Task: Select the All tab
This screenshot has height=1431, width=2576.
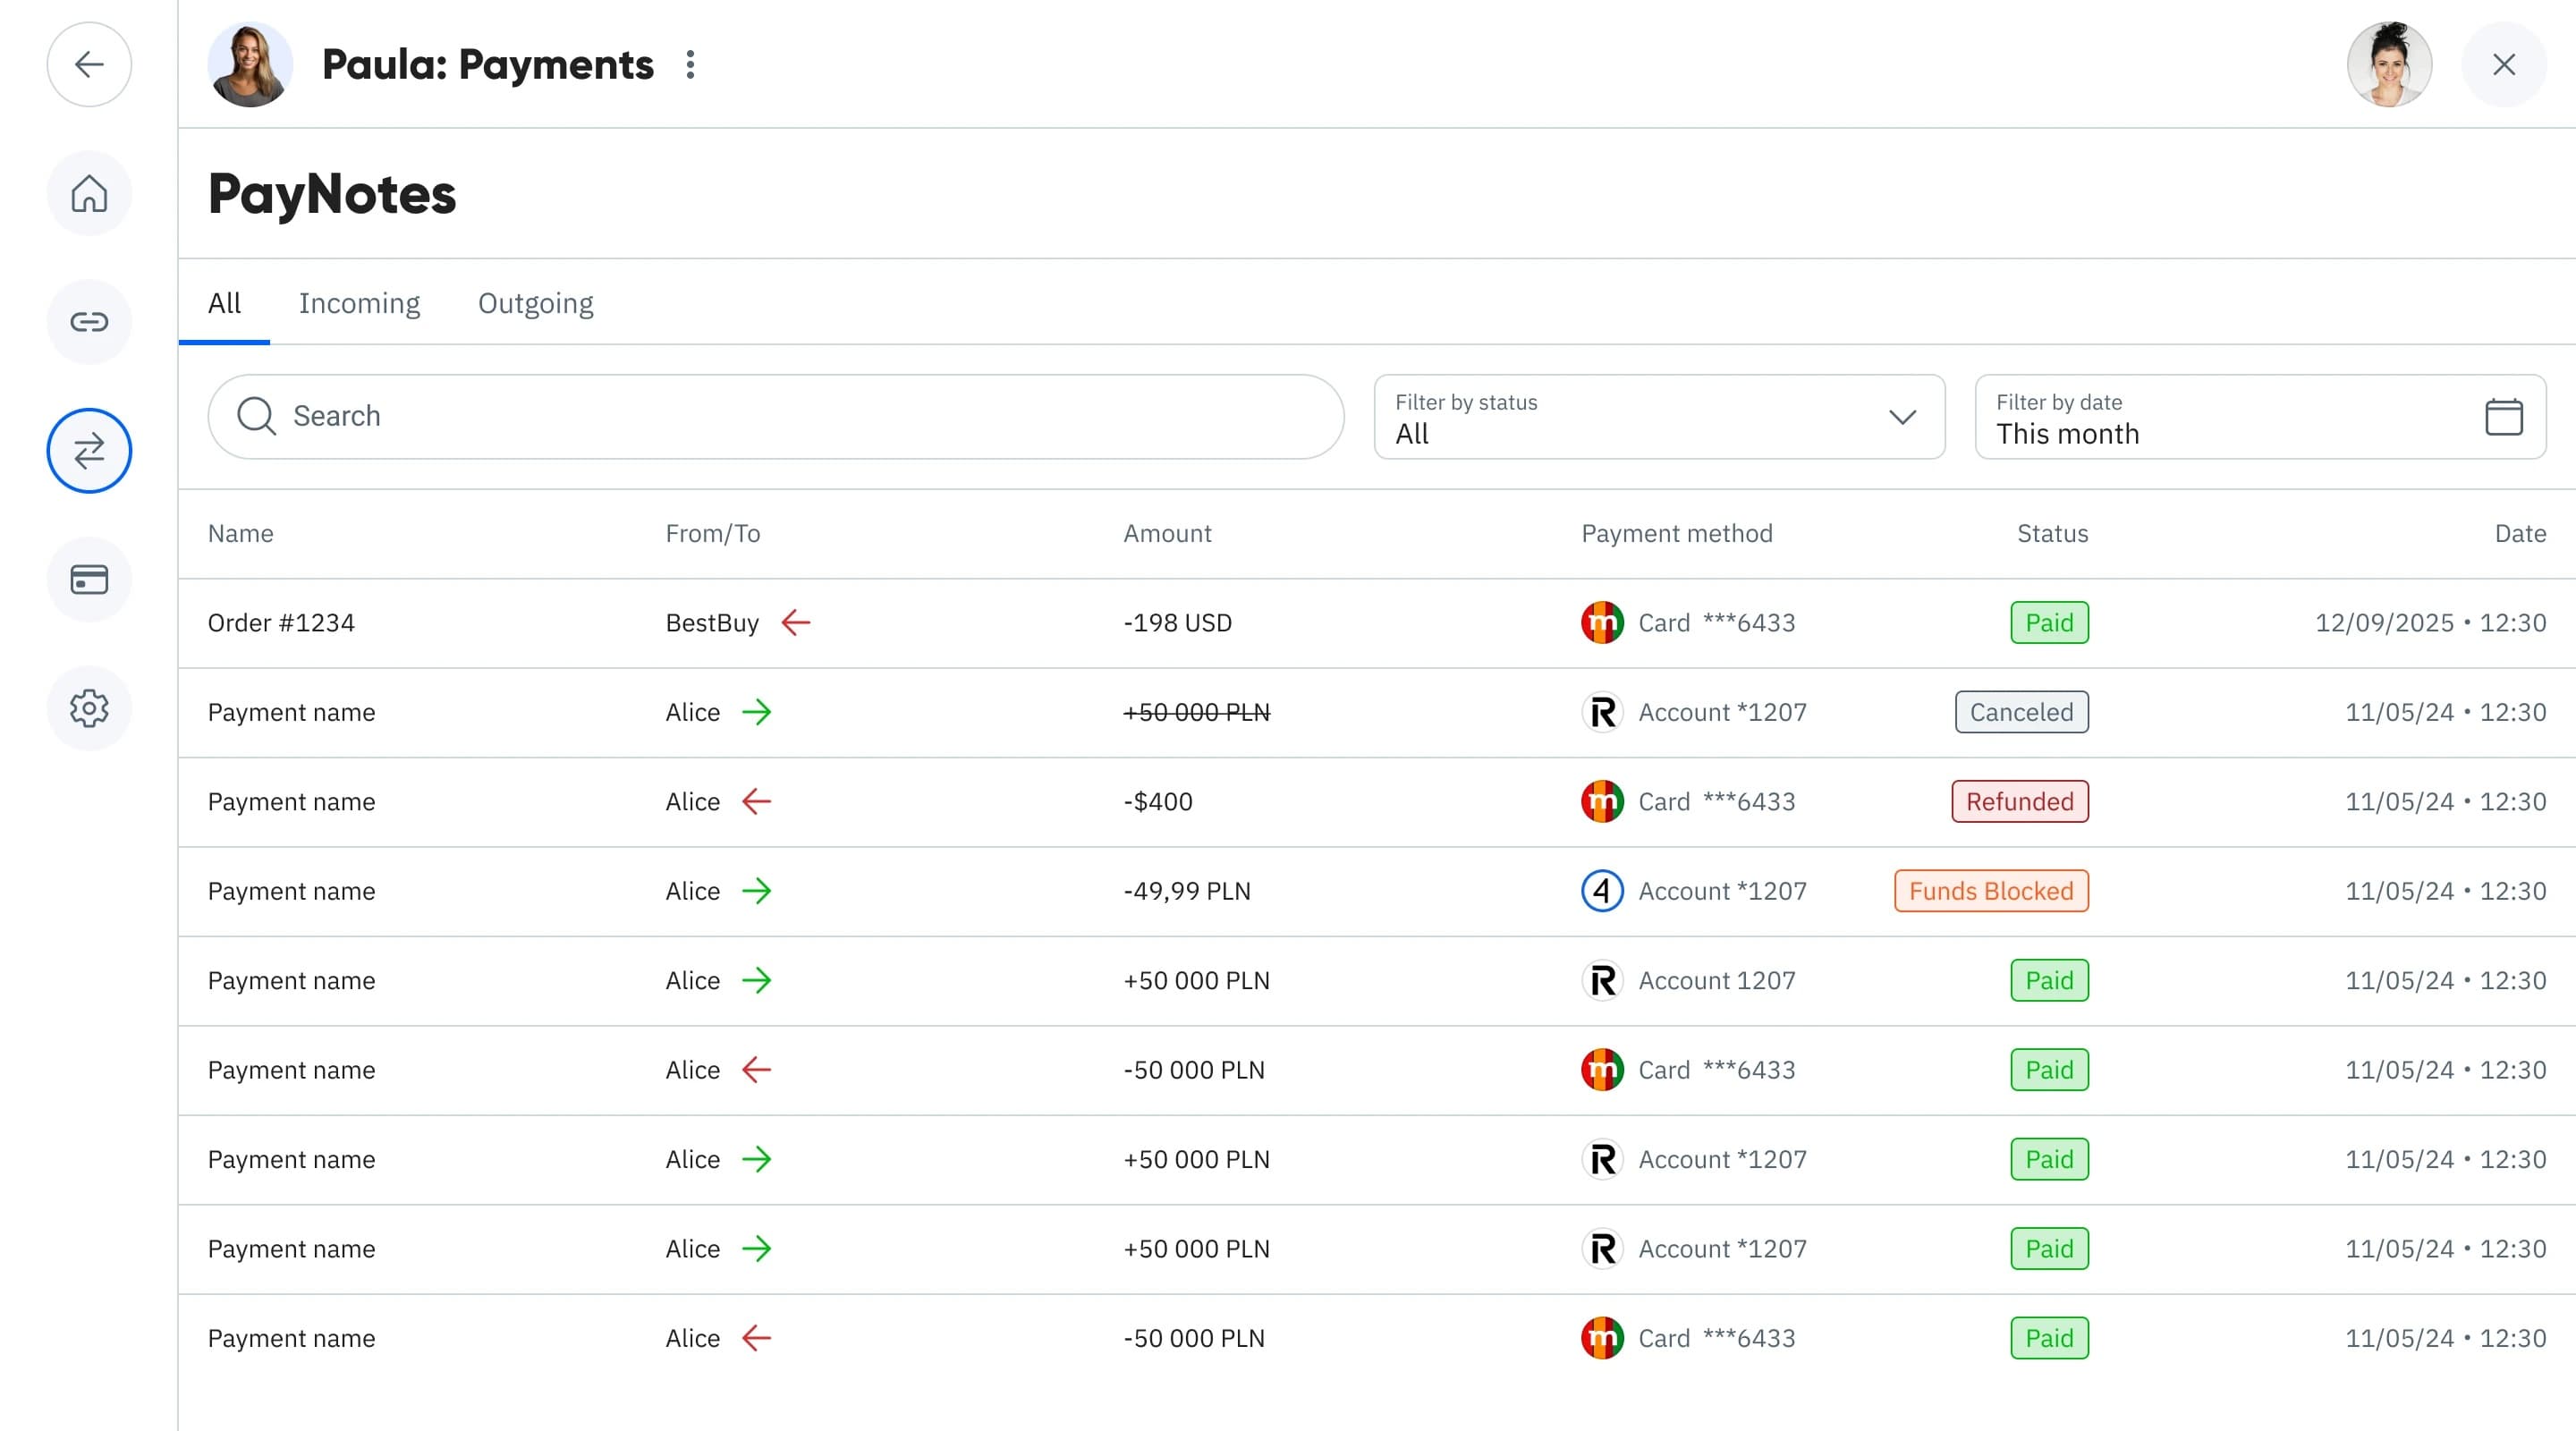Action: tap(224, 303)
